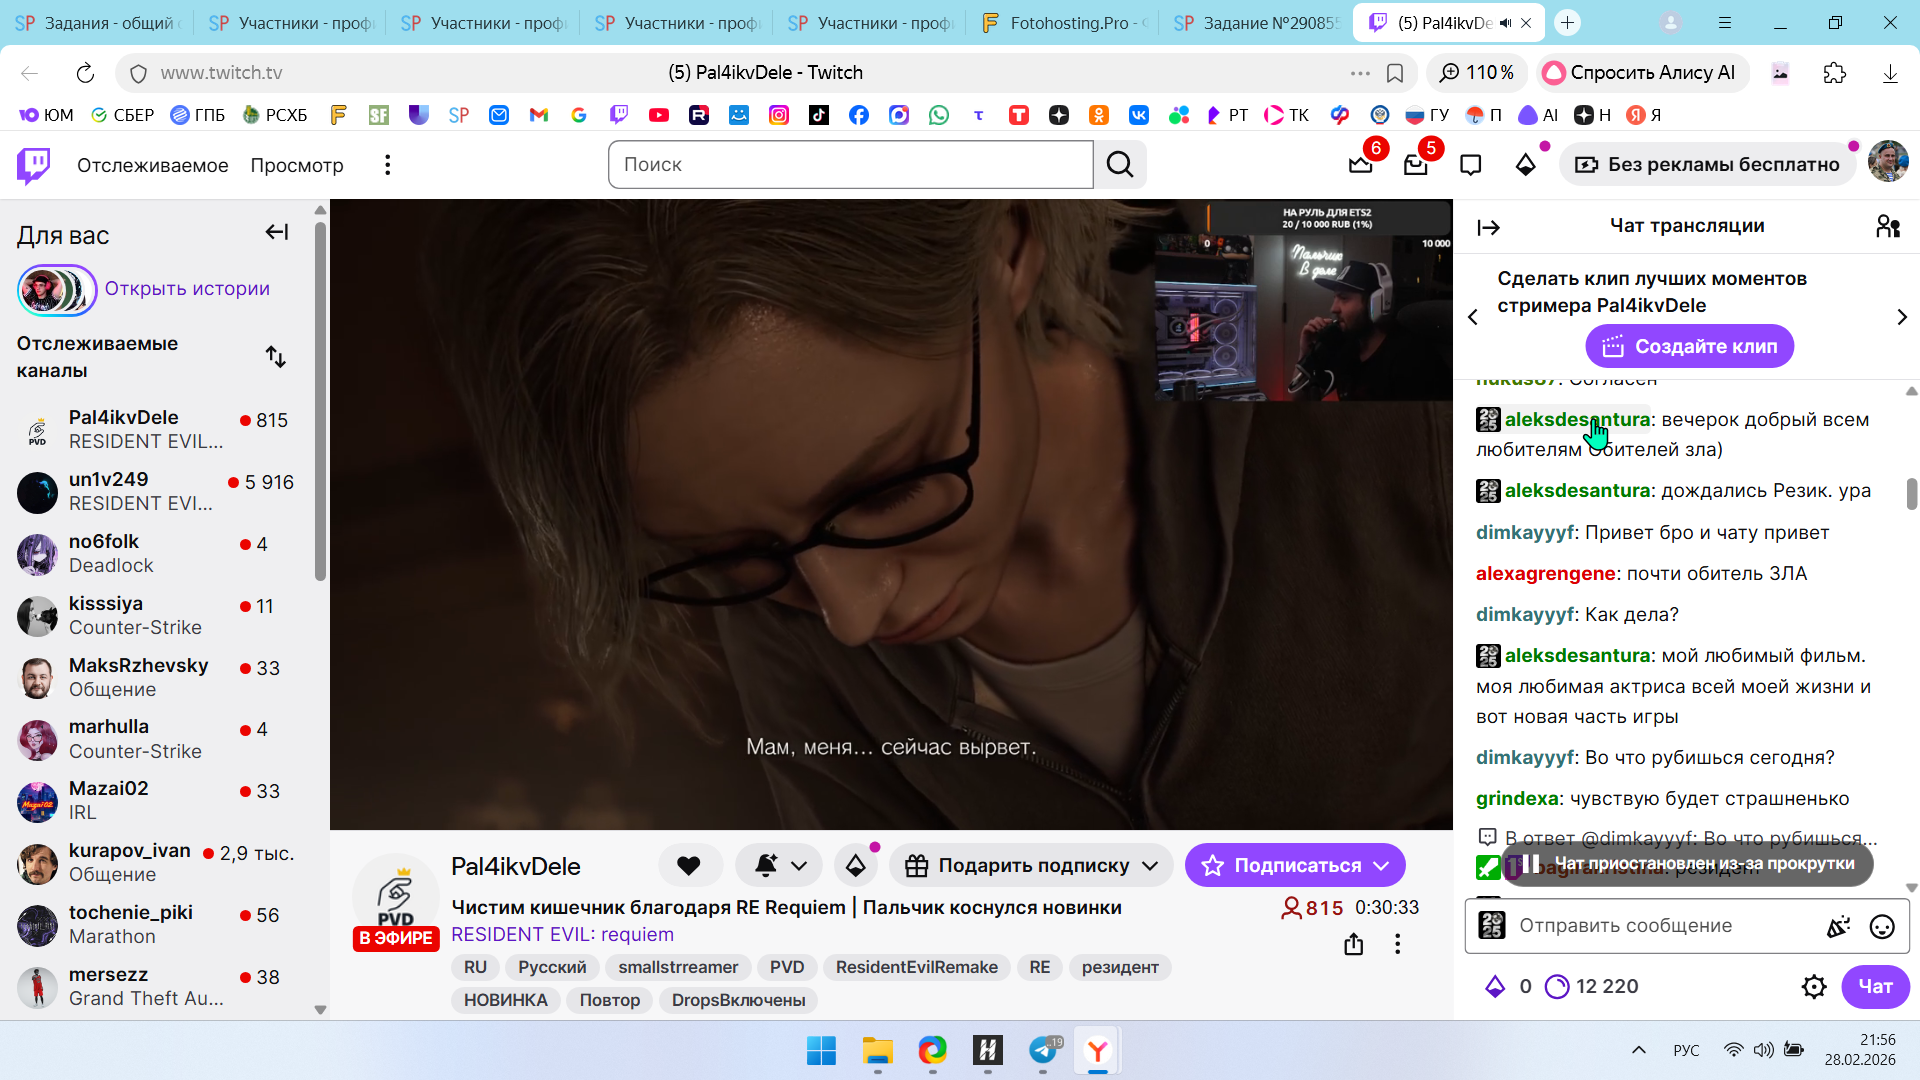1920x1080 pixels.
Task: Share stream via share icon
Action: pos(1354,944)
